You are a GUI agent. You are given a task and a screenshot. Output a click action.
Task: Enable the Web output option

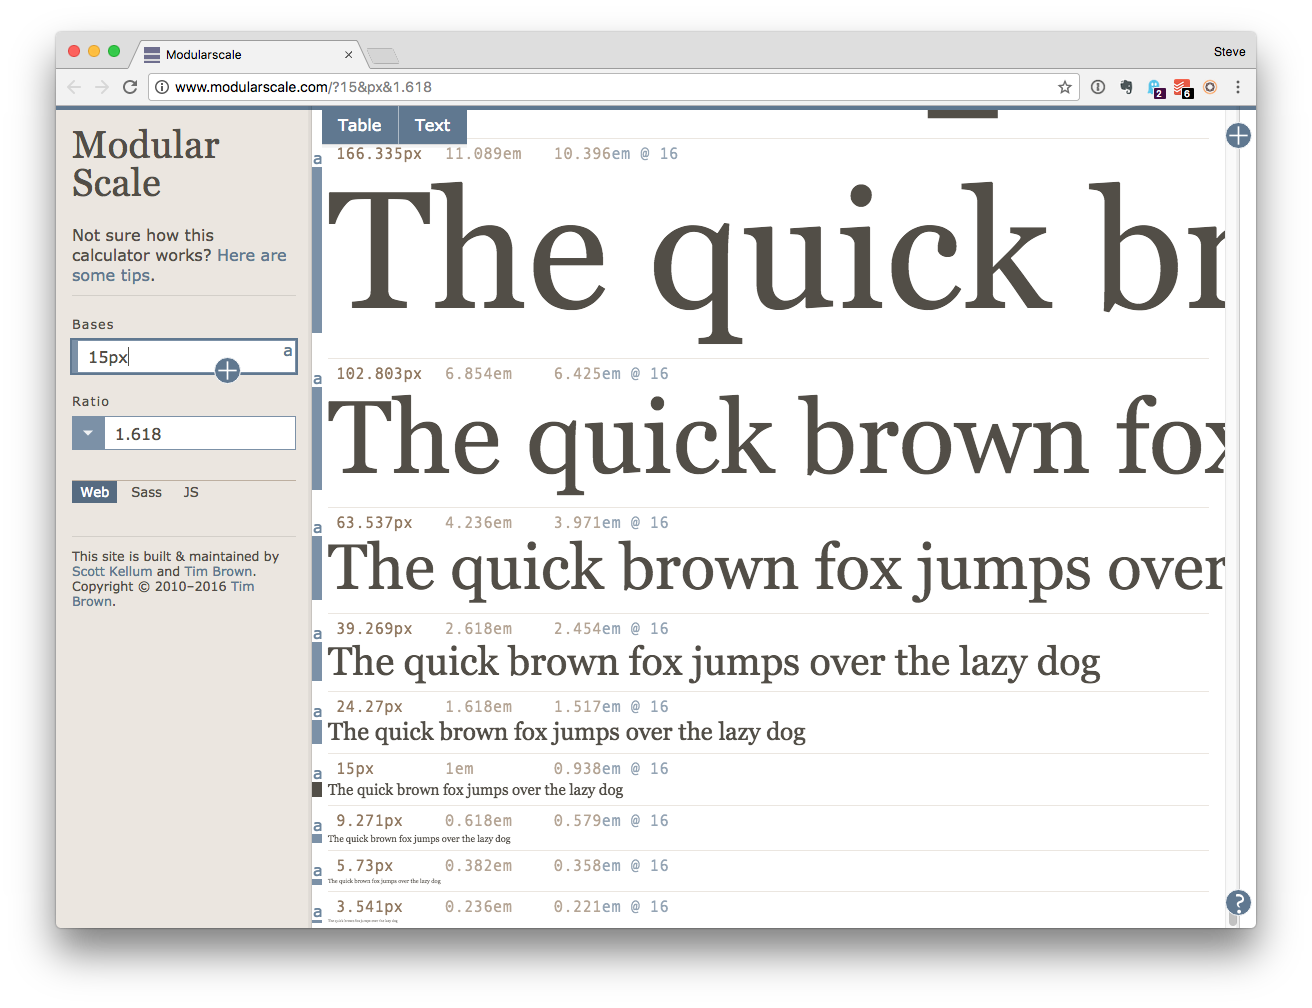94,492
